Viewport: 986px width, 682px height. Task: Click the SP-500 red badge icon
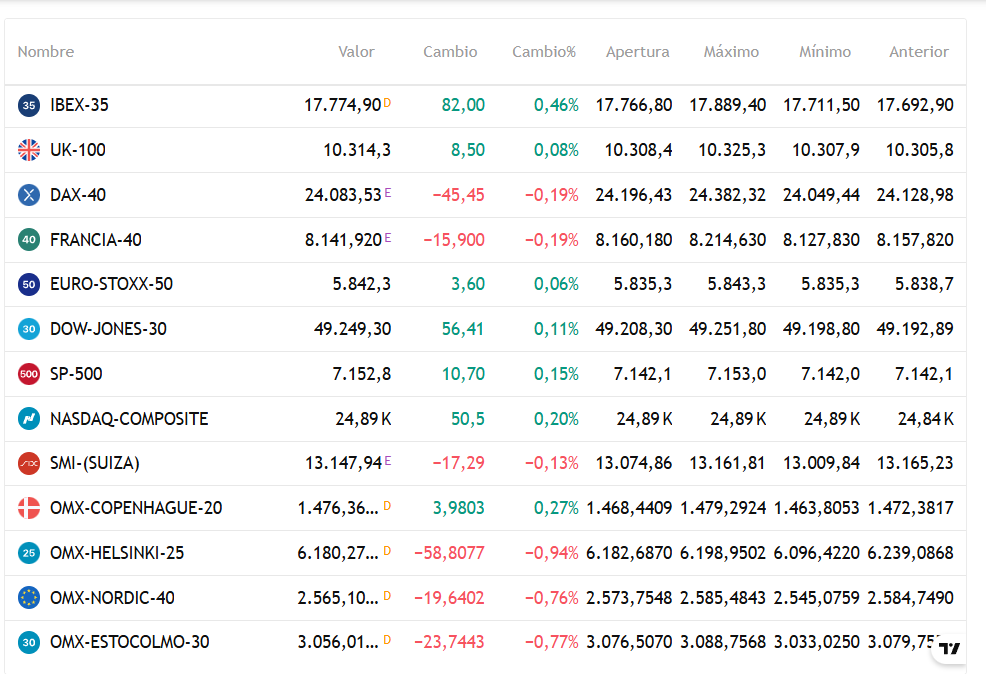point(29,374)
